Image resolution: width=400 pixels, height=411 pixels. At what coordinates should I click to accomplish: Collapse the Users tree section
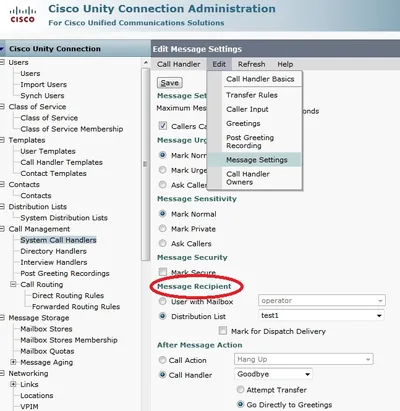(2, 62)
